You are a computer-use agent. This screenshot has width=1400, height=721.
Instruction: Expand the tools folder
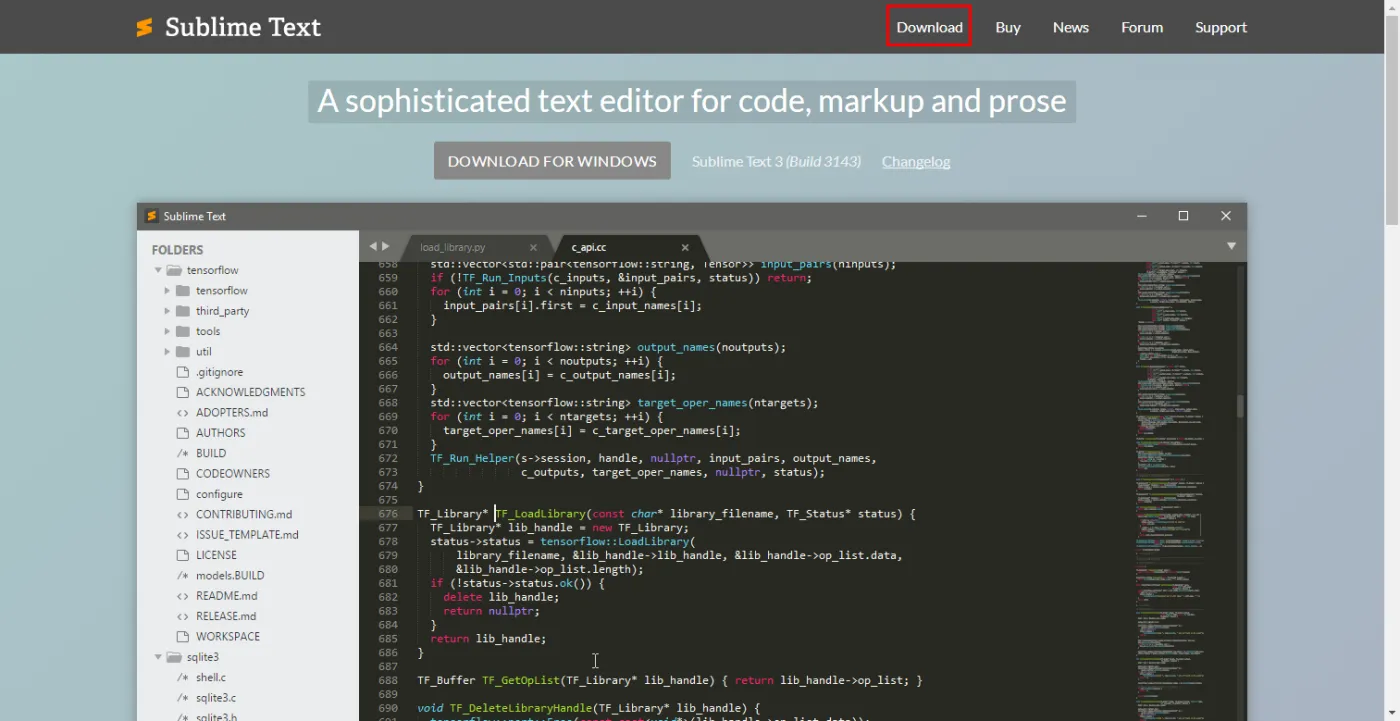point(167,331)
